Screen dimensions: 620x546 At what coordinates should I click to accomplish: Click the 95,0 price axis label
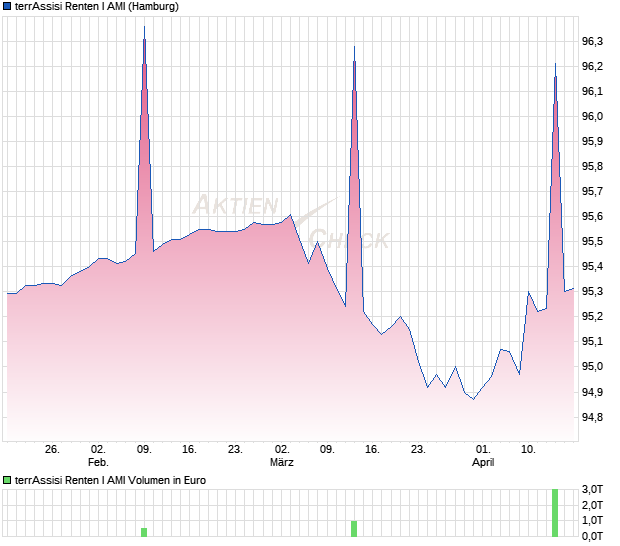click(x=592, y=367)
